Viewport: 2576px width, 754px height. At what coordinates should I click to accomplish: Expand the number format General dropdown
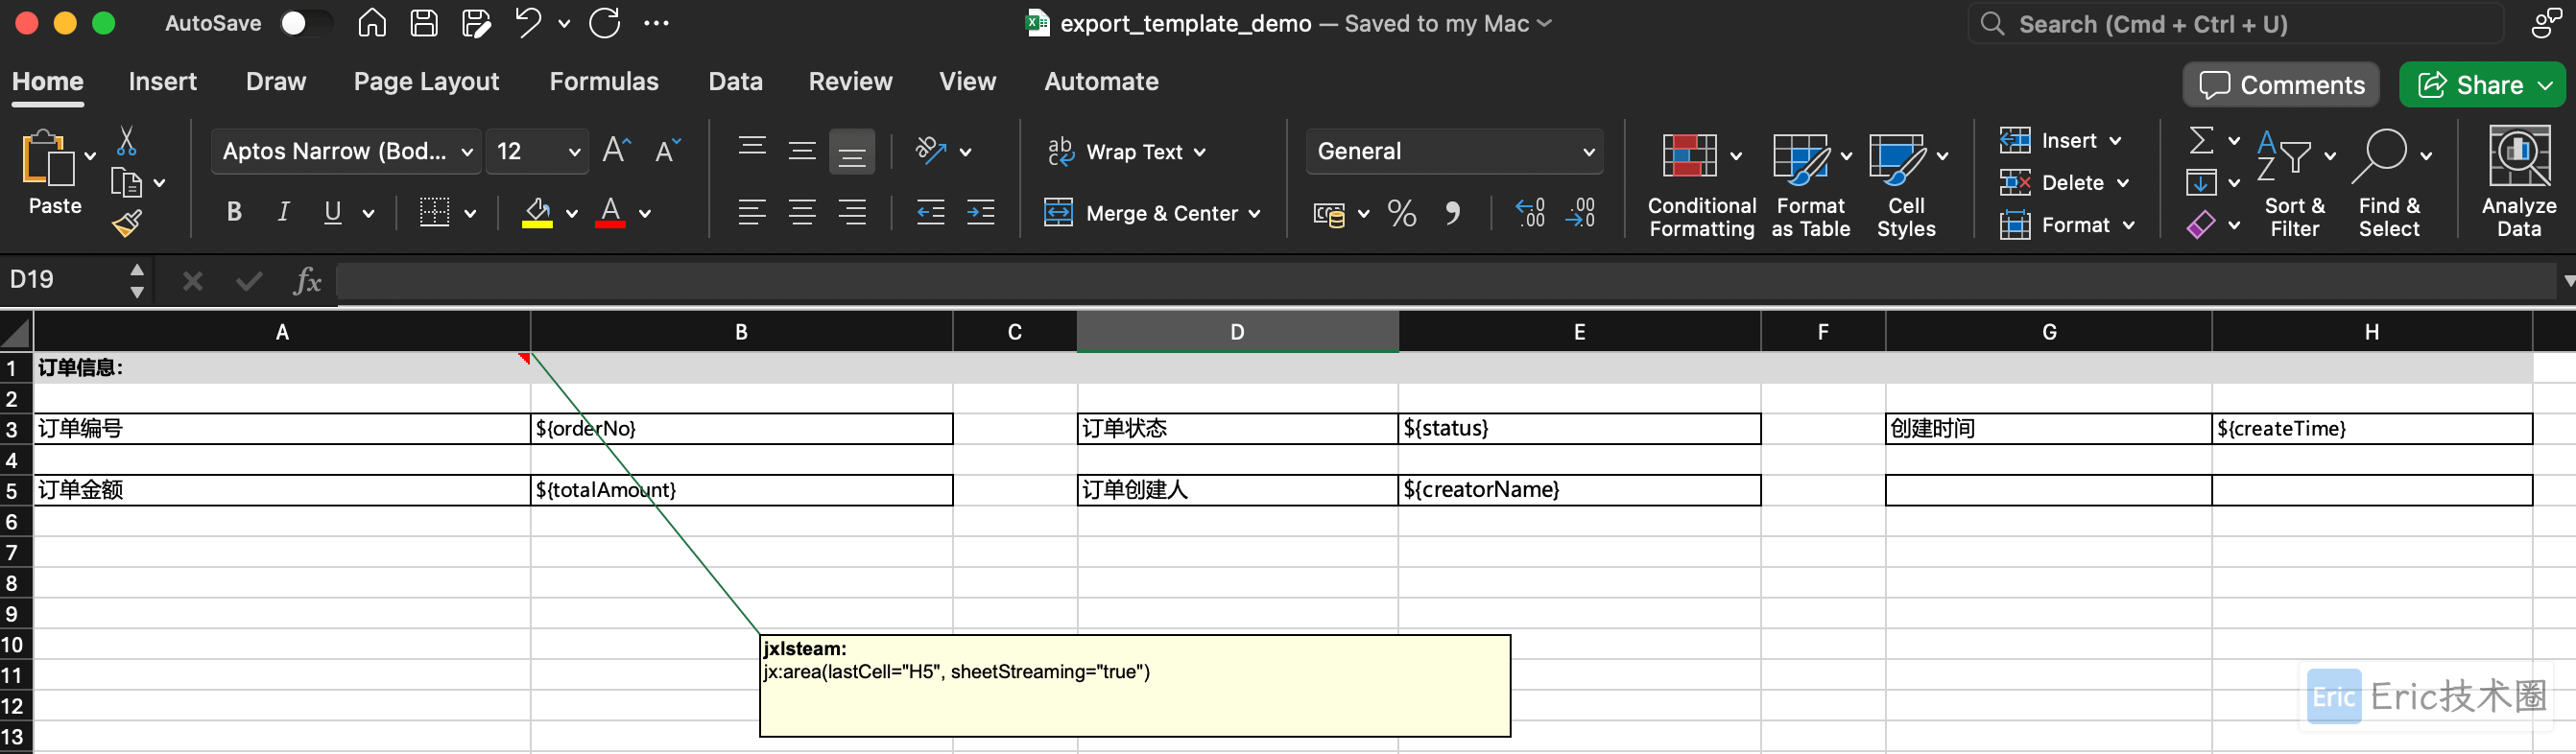[x=1588, y=152]
